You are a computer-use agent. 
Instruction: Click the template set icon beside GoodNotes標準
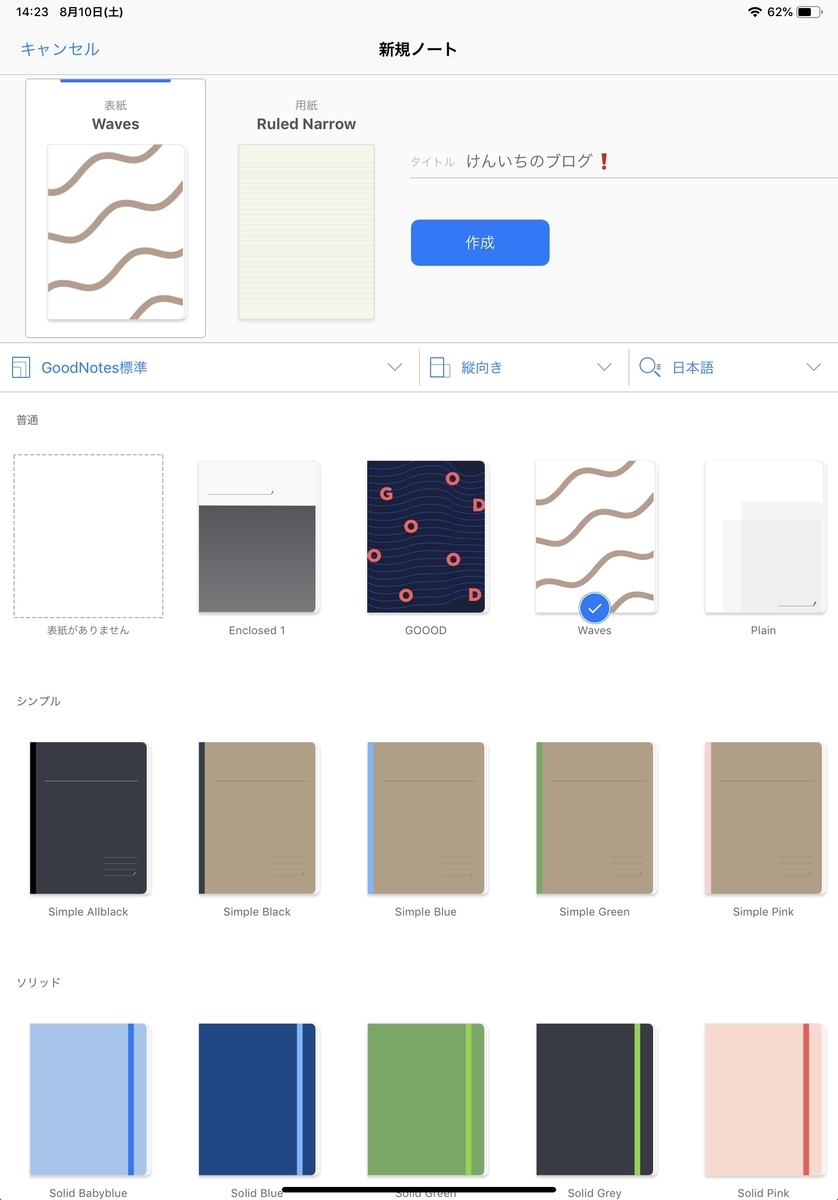pyautogui.click(x=21, y=367)
